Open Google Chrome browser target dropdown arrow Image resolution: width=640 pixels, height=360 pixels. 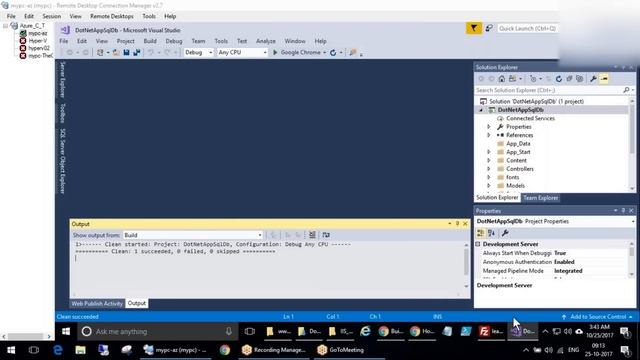324,53
